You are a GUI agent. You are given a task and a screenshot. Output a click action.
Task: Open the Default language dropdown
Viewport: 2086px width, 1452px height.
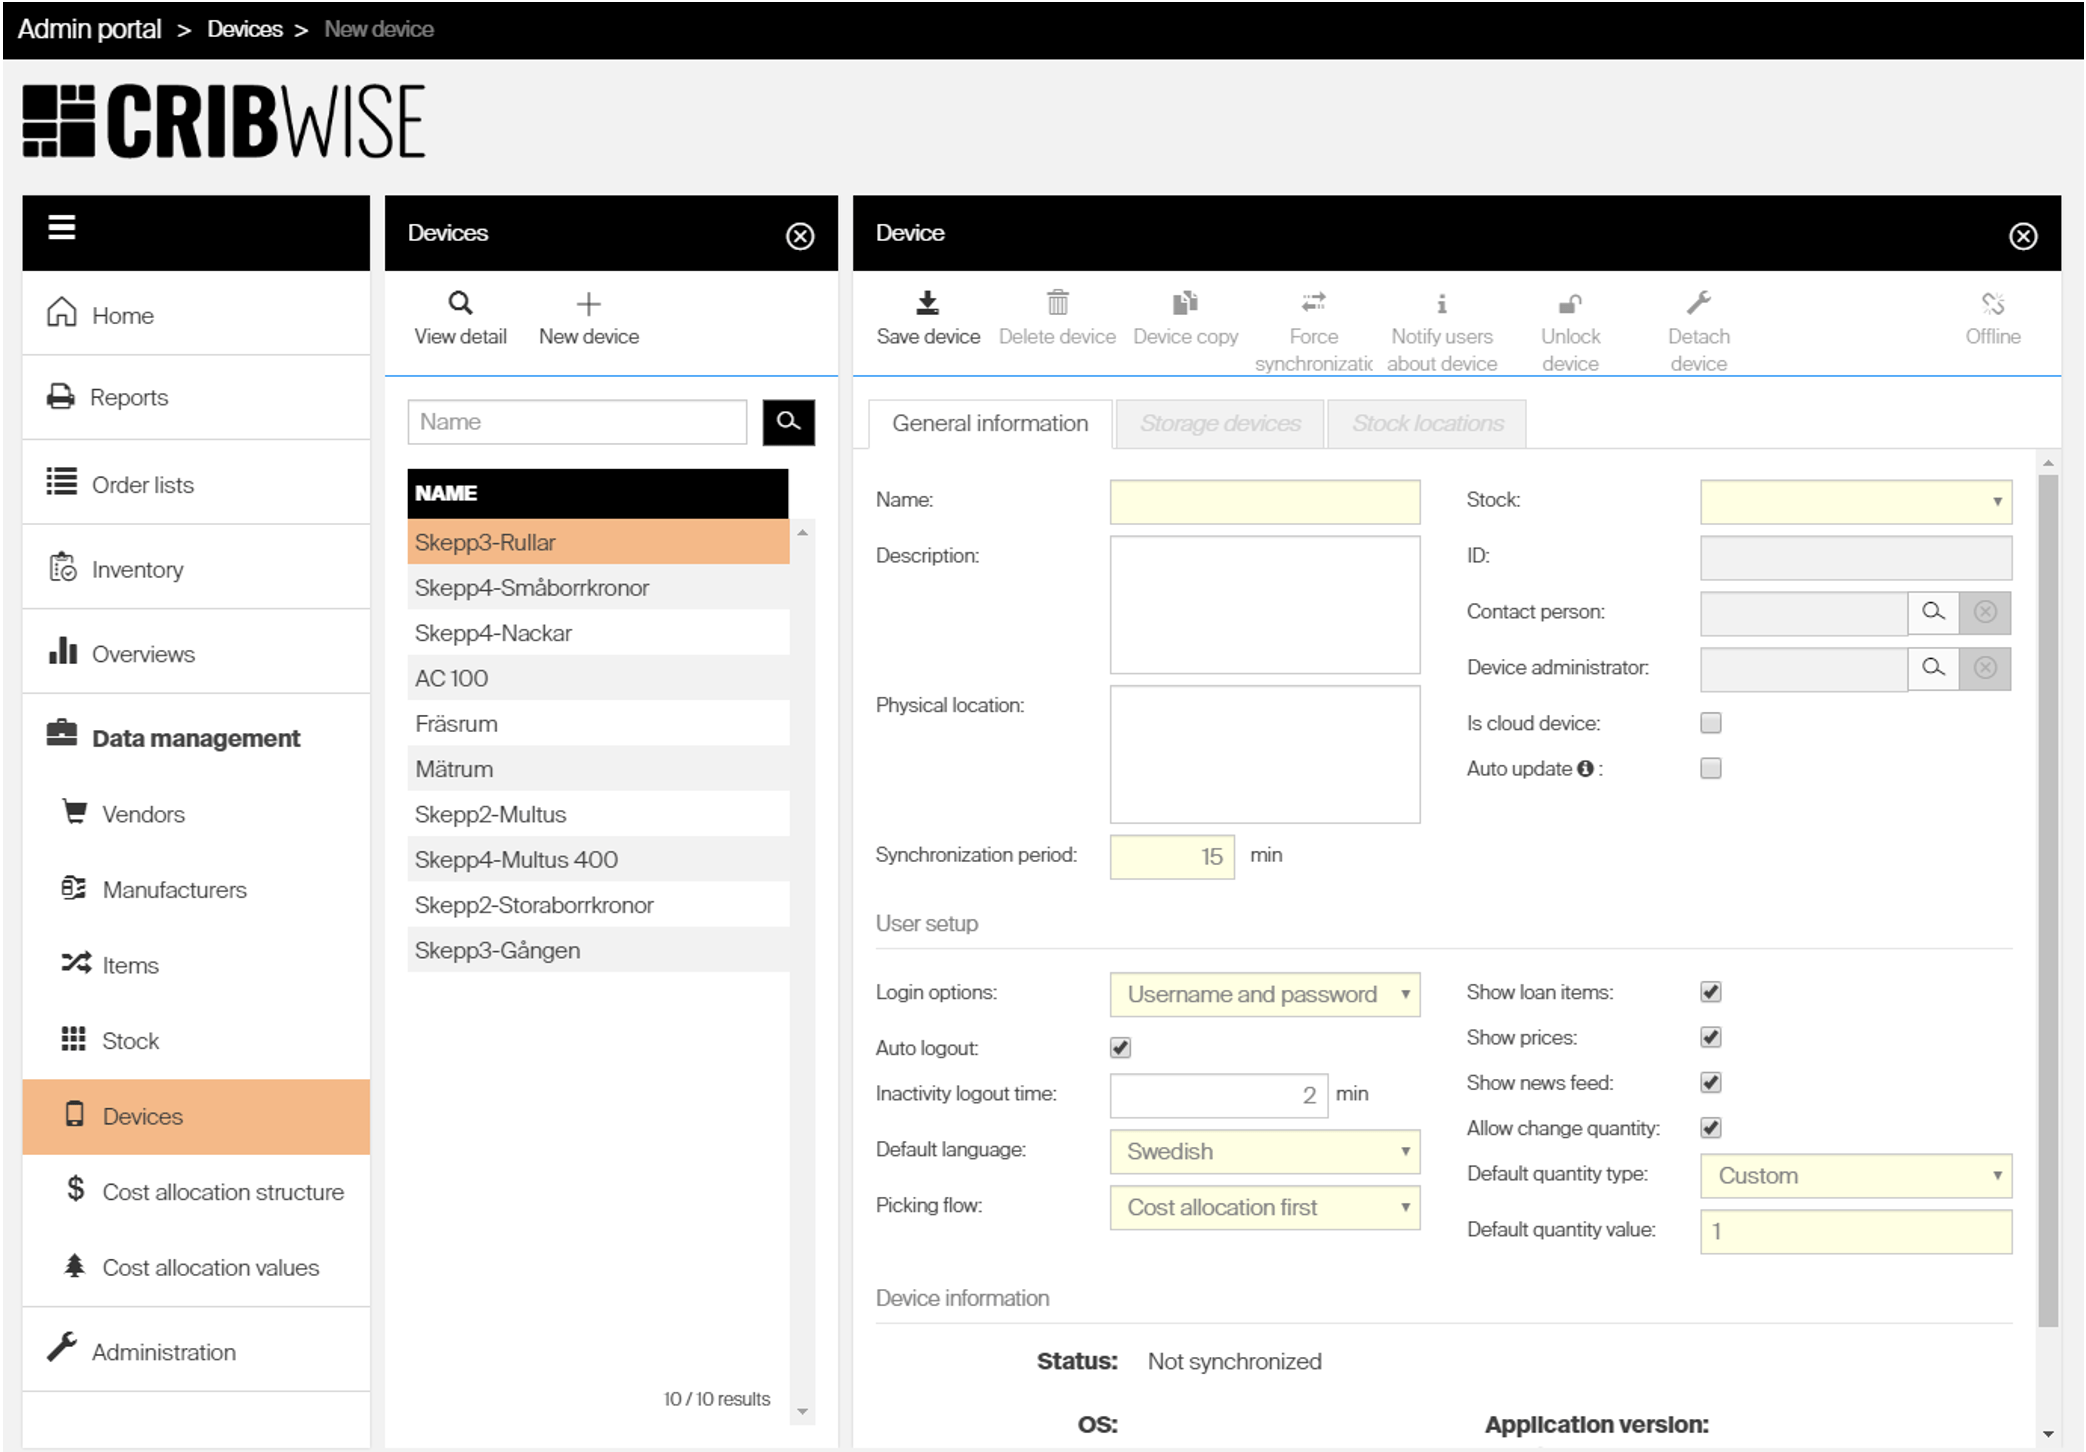click(x=1264, y=1151)
